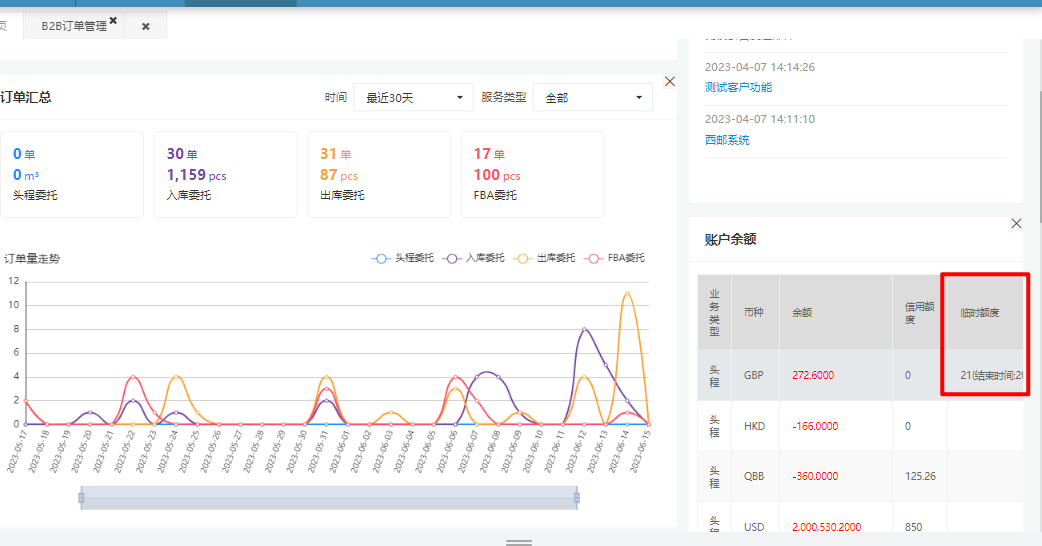Open the 测试客户功能 notice link
The image size is (1042, 546).
tap(738, 87)
